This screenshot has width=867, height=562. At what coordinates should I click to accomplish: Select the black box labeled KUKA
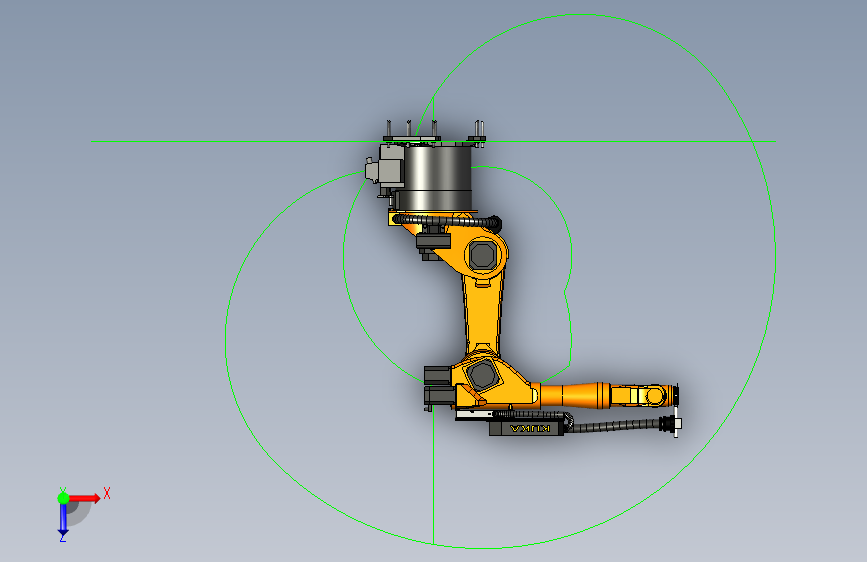tap(526, 428)
